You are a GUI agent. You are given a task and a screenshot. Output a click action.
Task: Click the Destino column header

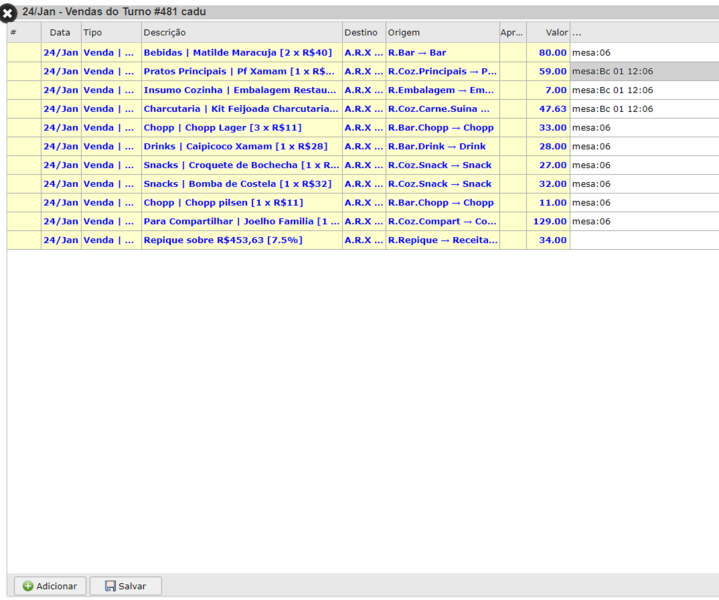[364, 33]
